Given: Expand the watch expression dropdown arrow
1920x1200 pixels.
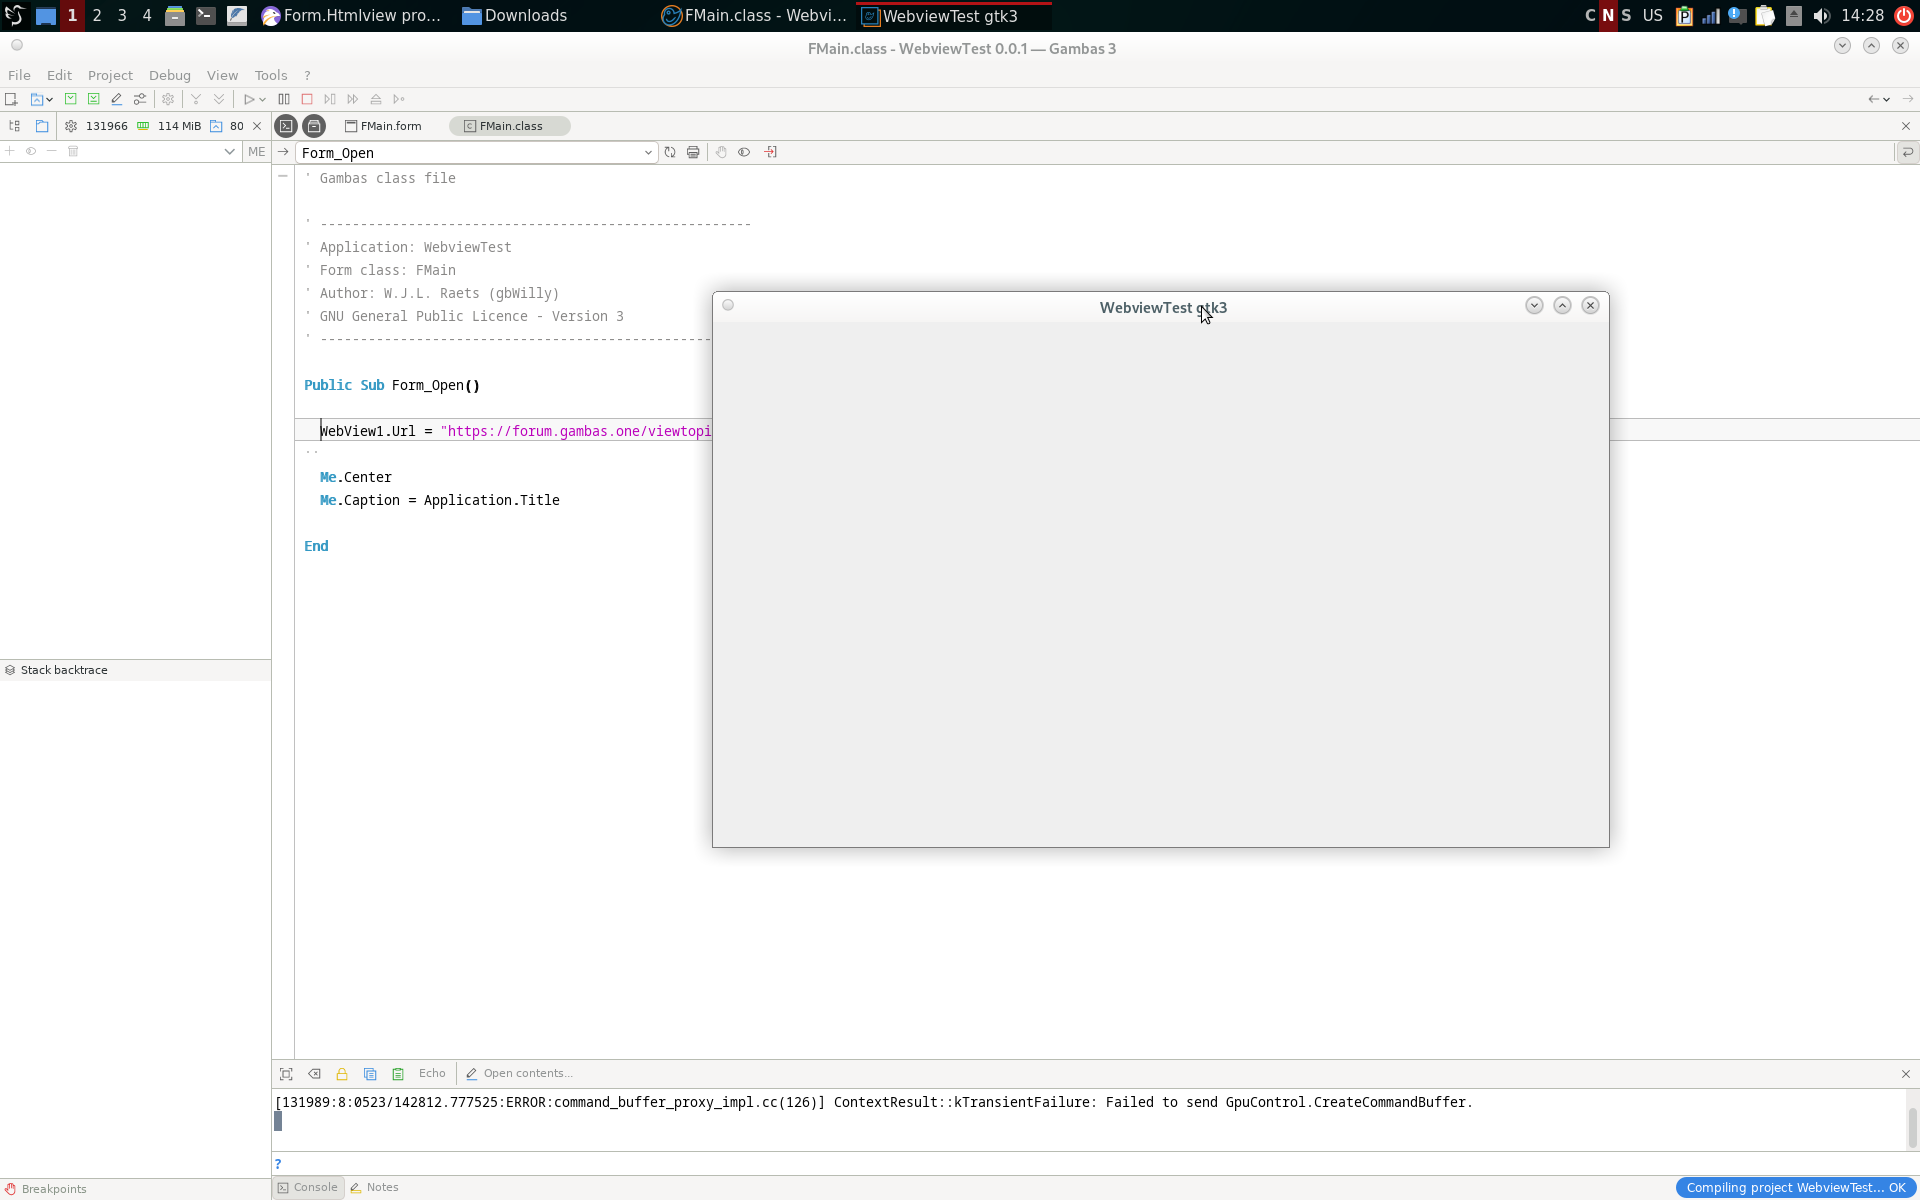Looking at the screenshot, I should [x=229, y=152].
